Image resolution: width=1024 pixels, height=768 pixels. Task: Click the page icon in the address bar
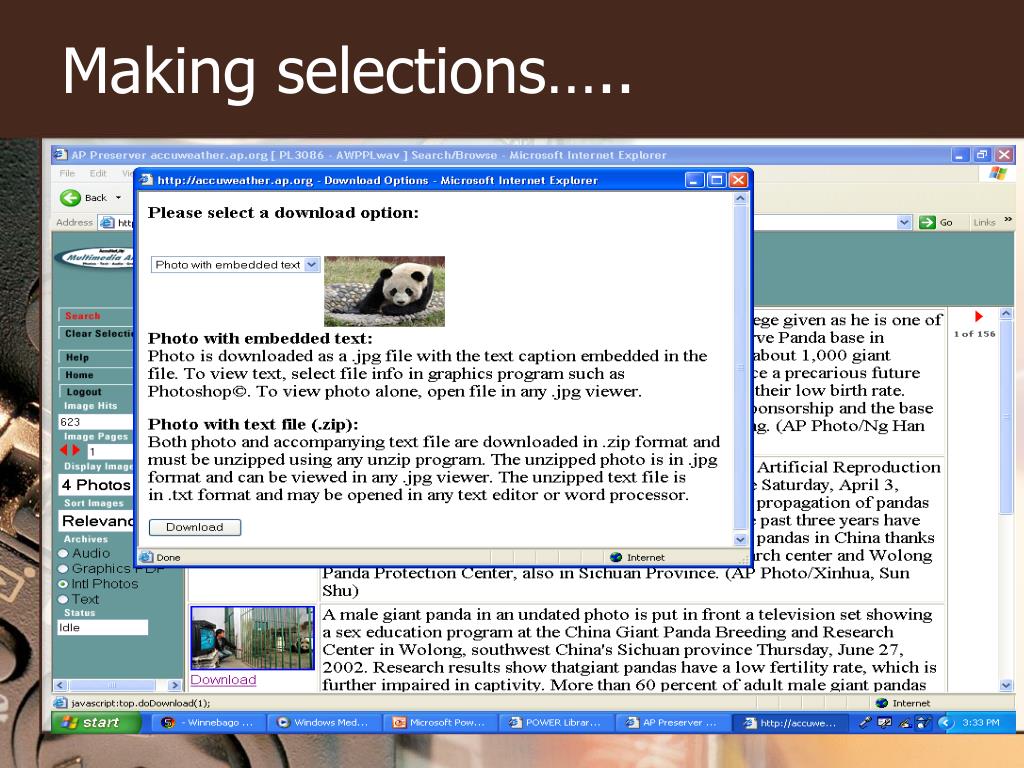[x=108, y=223]
